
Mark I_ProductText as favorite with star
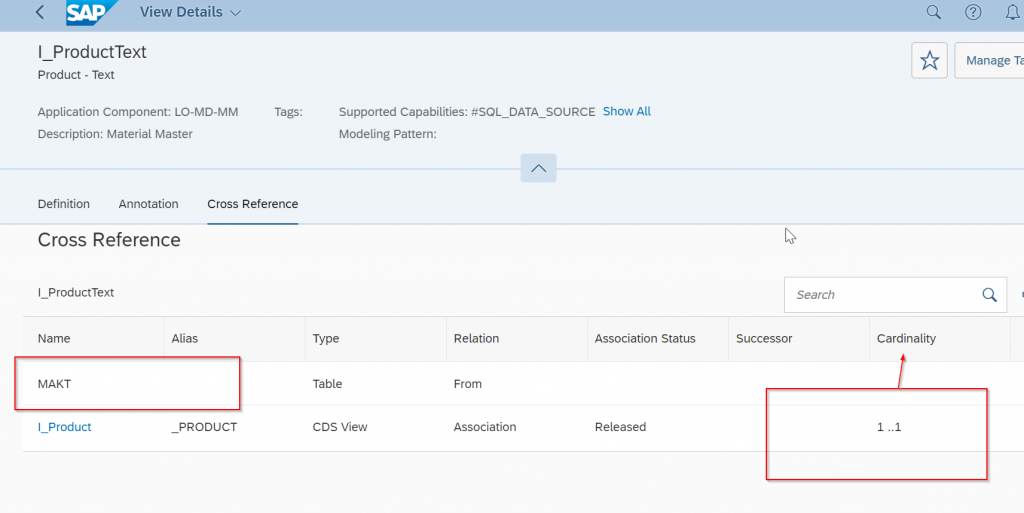click(x=929, y=60)
